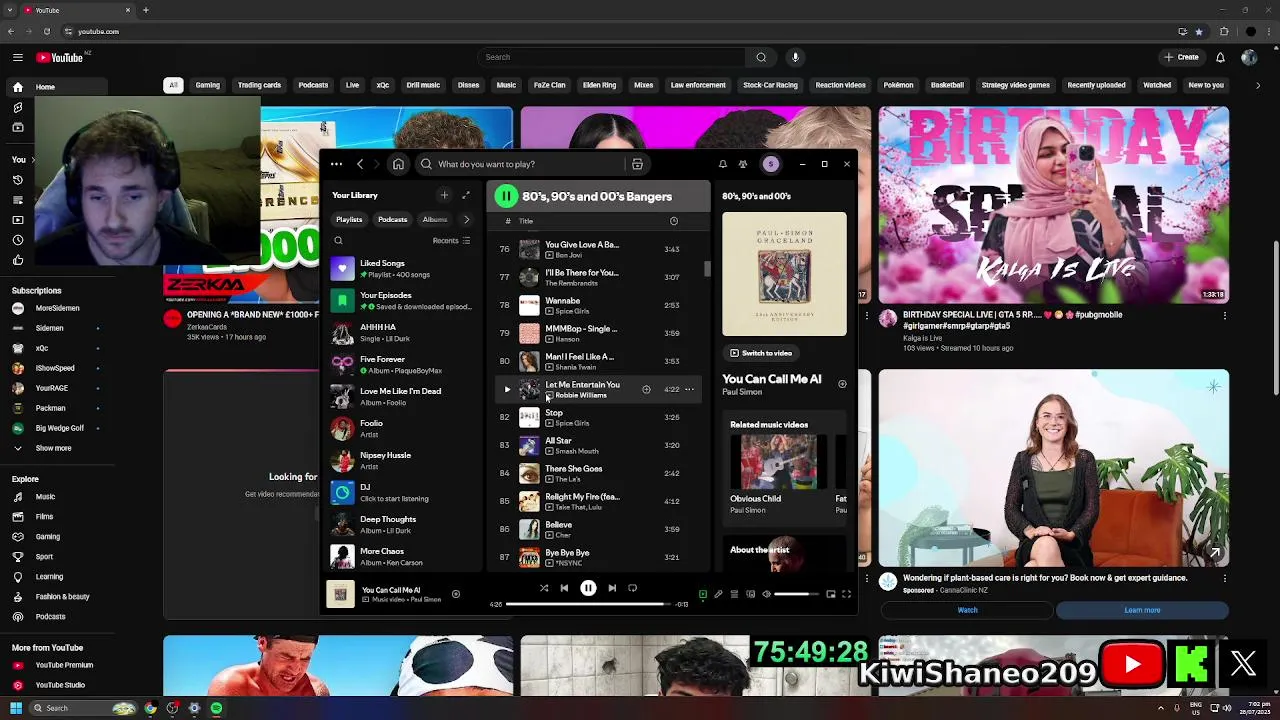Toggle shuffle in Spotify player
Viewport: 1280px width, 720px height.
coord(544,588)
